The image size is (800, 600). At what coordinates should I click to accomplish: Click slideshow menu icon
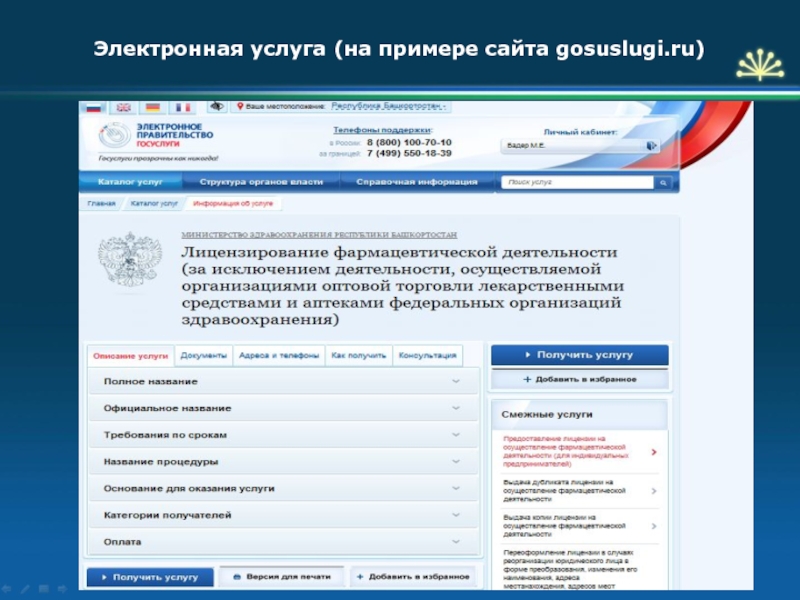[x=44, y=589]
